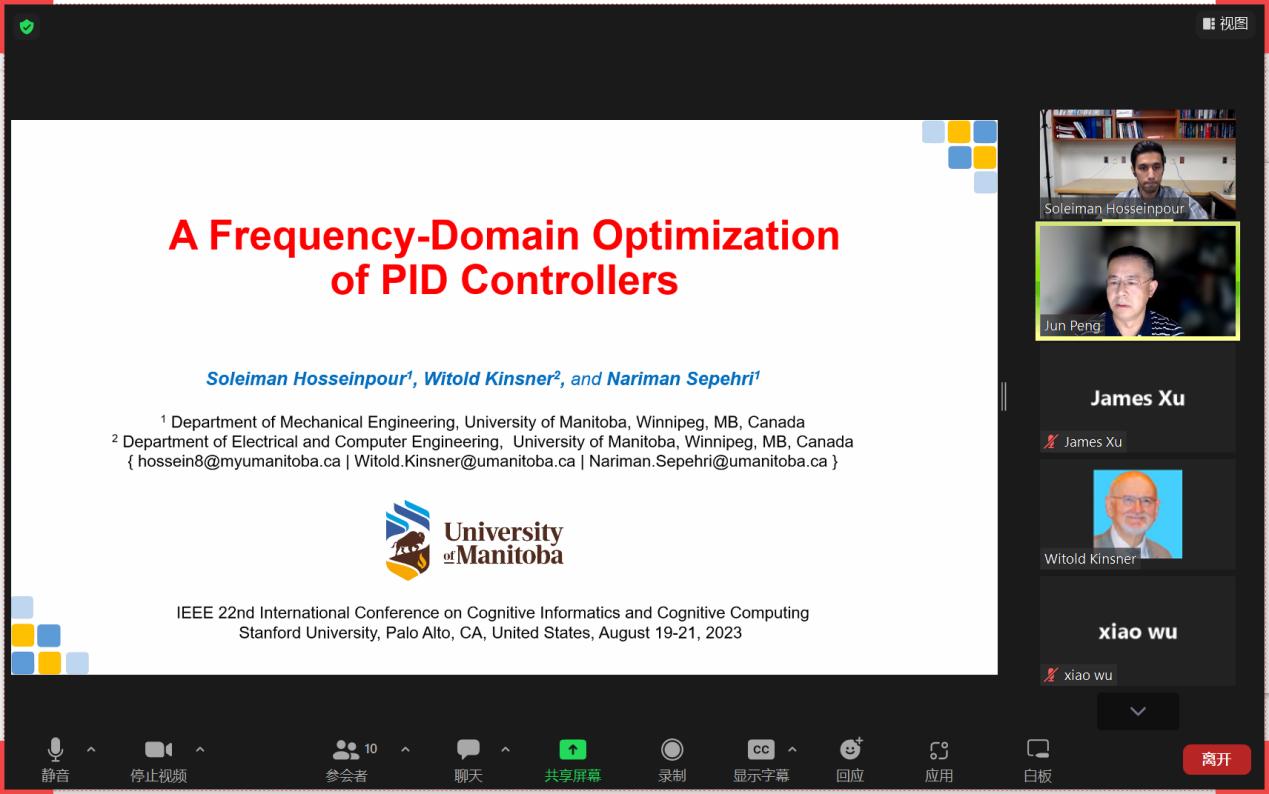
Task: Open the 白板 whiteboard
Action: coord(1038,760)
